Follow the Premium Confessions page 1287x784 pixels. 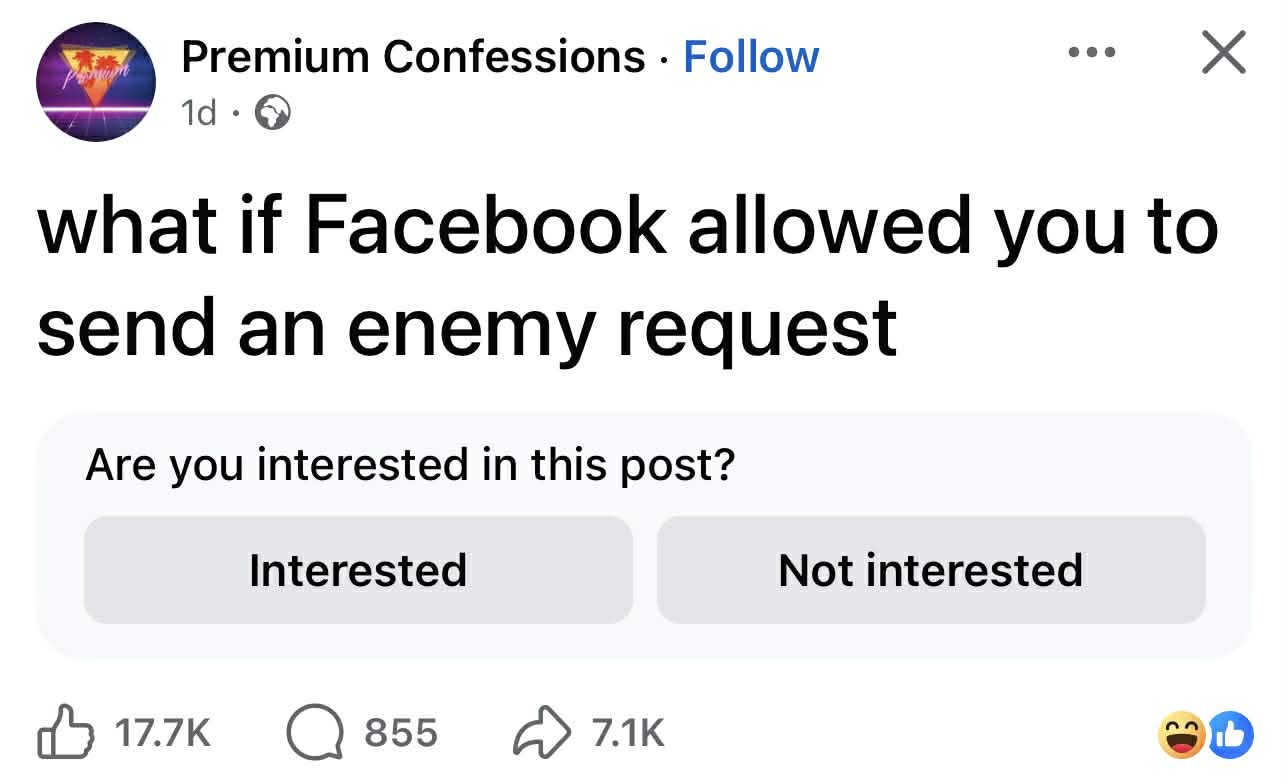[x=751, y=57]
